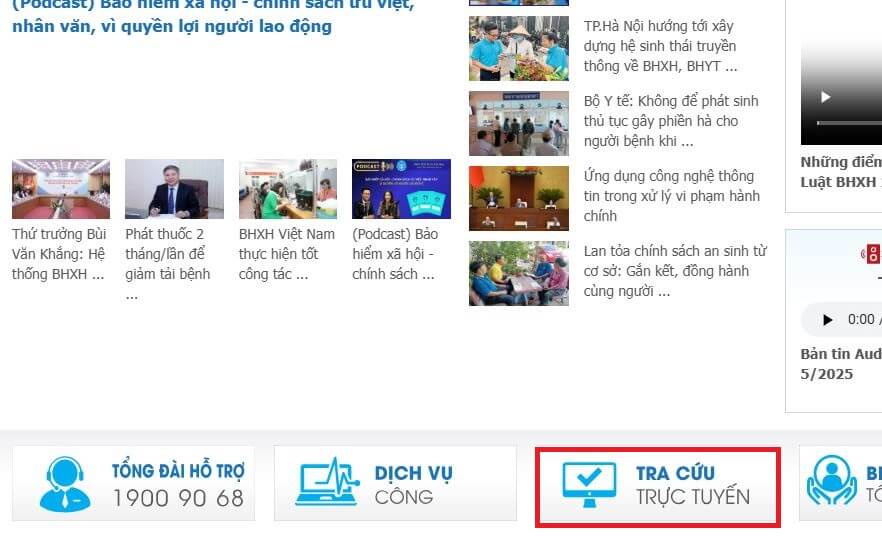Viewport: 882px width, 536px height.
Task: Open thumbnail for BHXH Việt Nam thực hiện tốt
Action: tap(288, 189)
